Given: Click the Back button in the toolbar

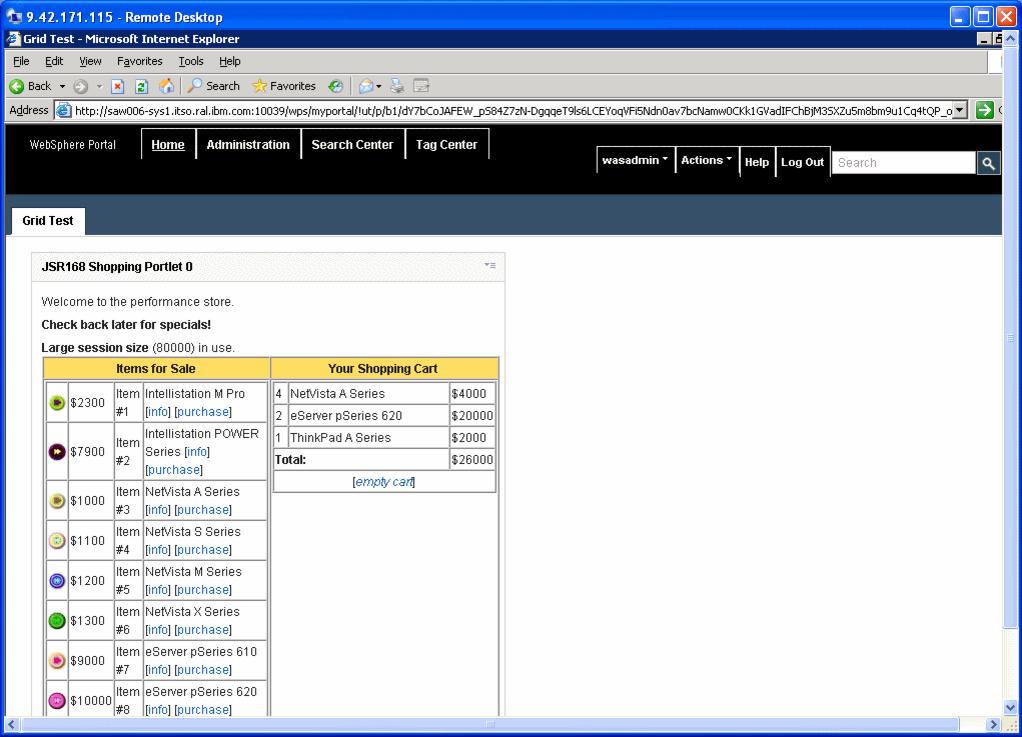Looking at the screenshot, I should (30, 86).
